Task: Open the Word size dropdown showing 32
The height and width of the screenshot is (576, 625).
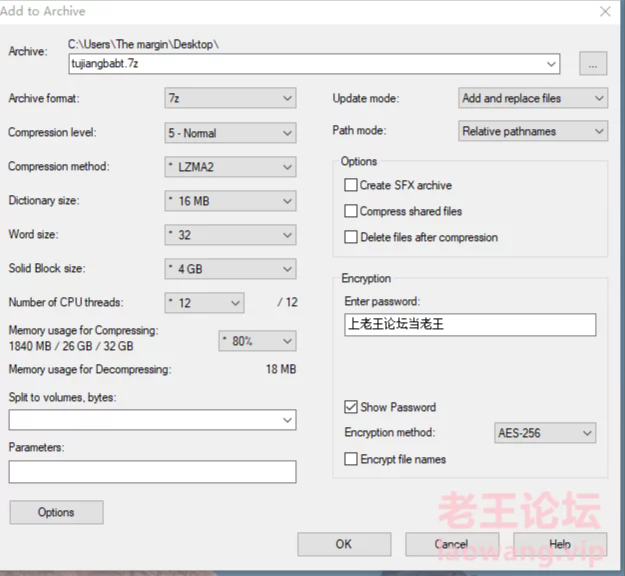Action: pyautogui.click(x=230, y=235)
